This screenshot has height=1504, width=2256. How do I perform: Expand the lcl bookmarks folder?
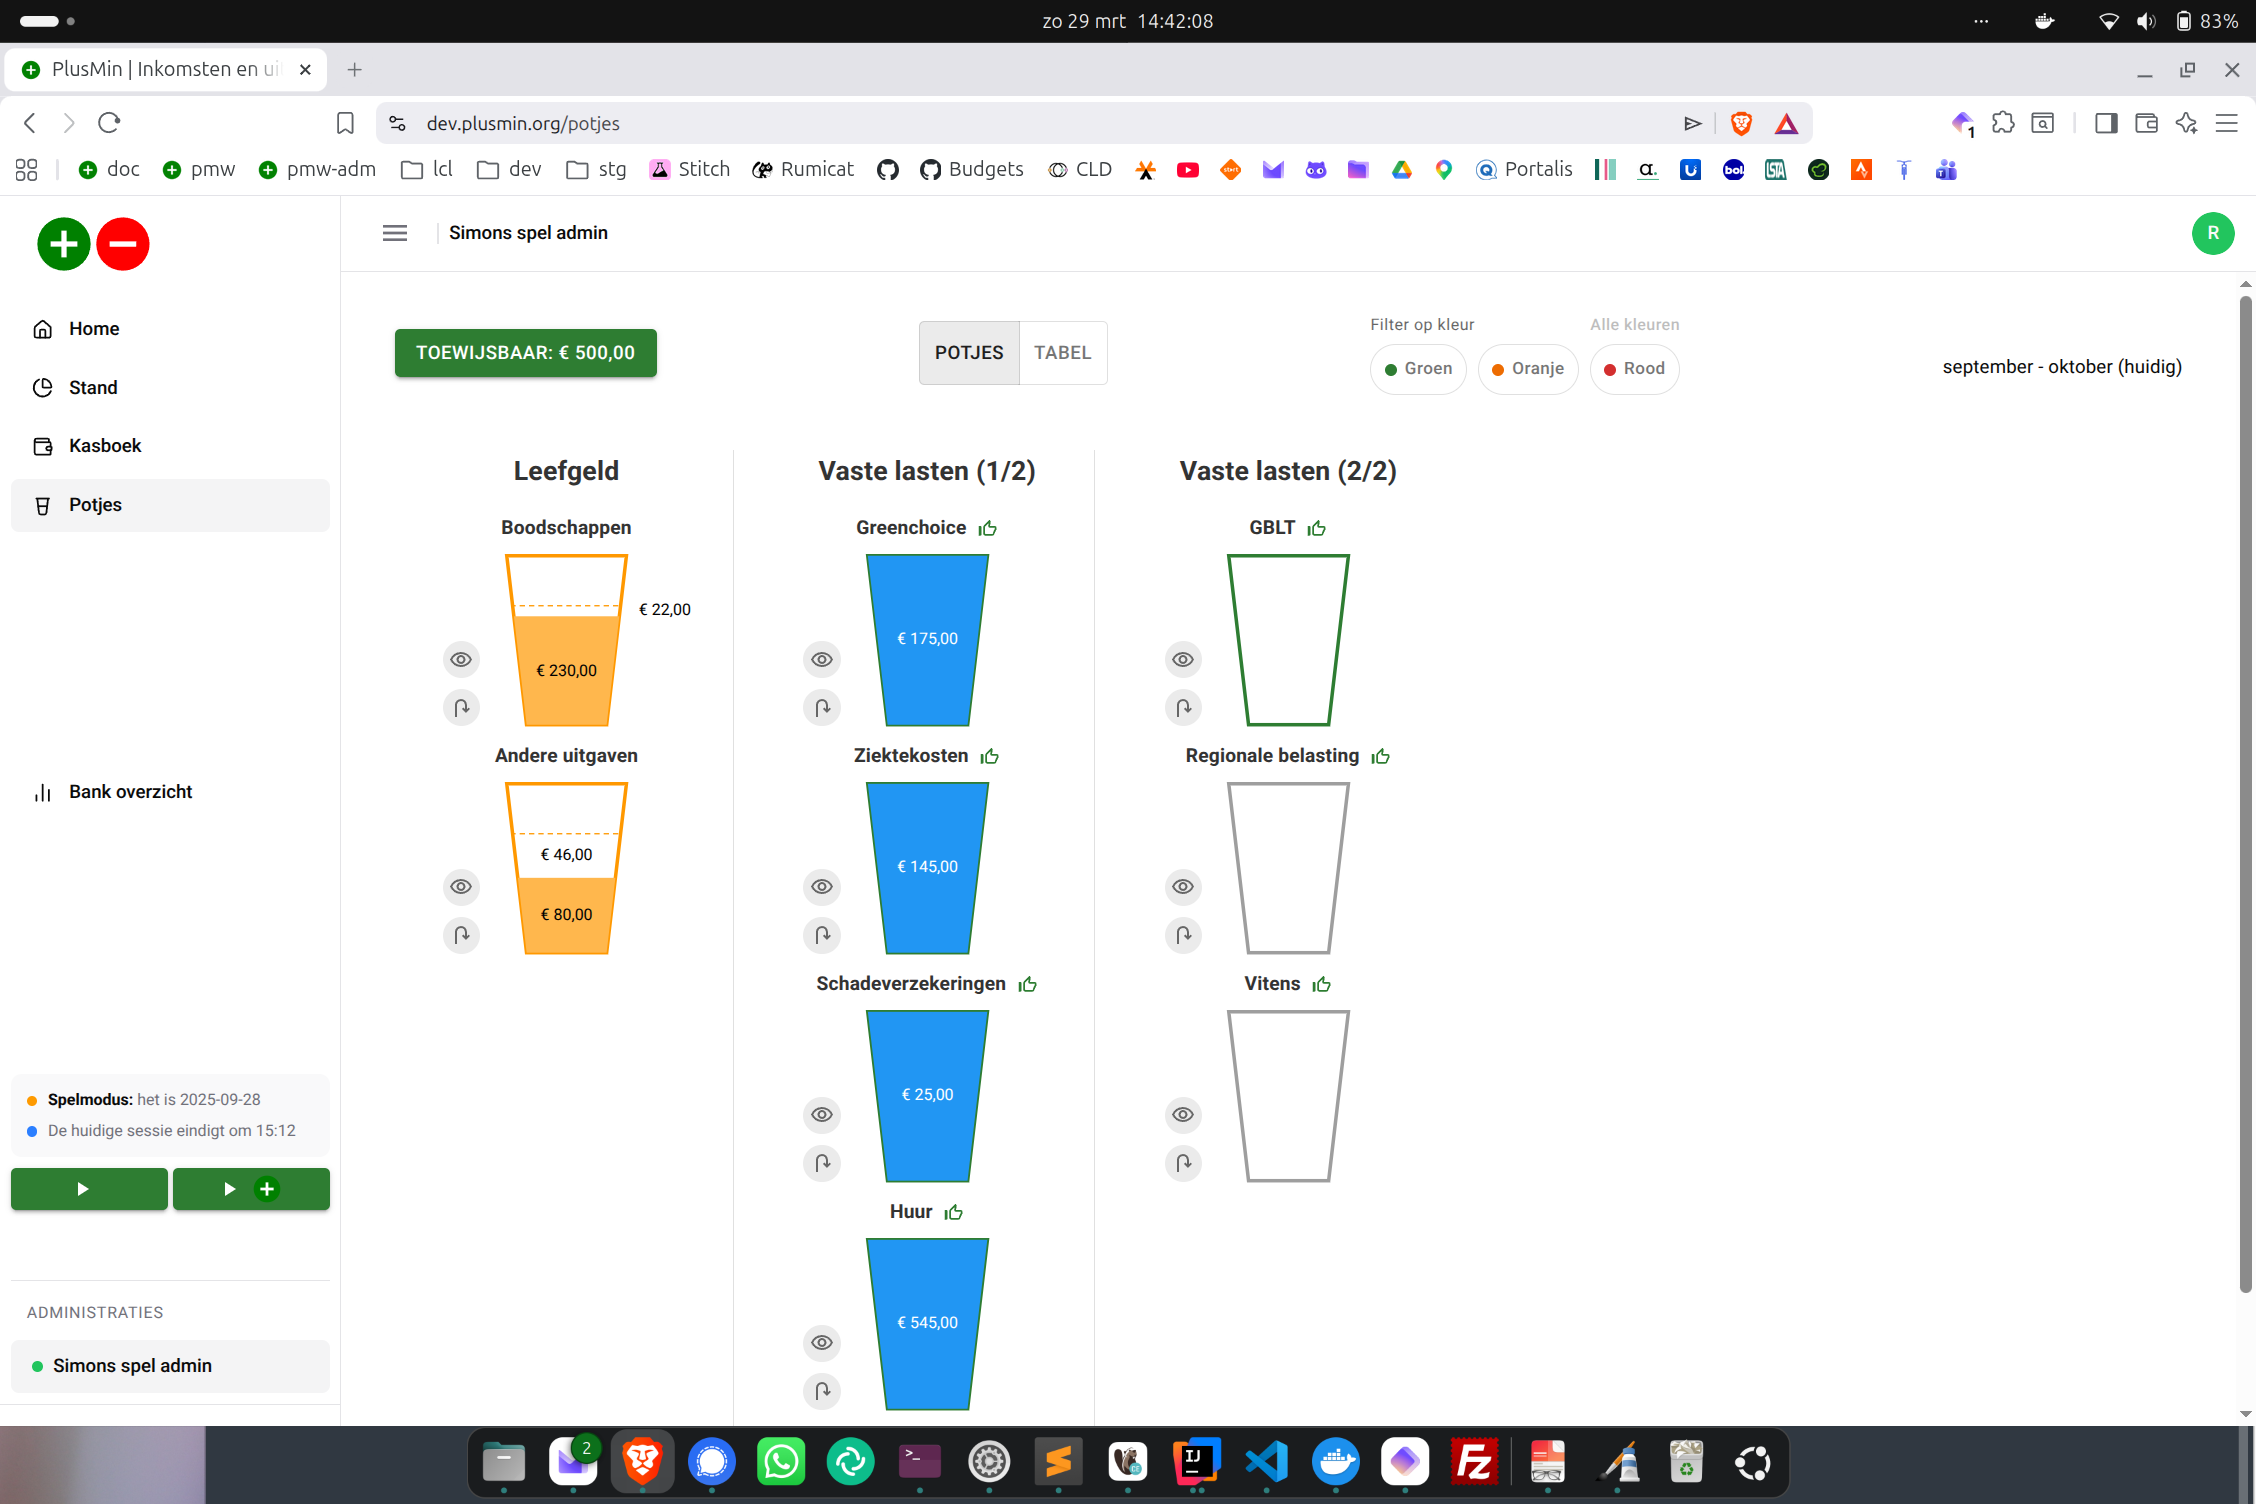427,170
